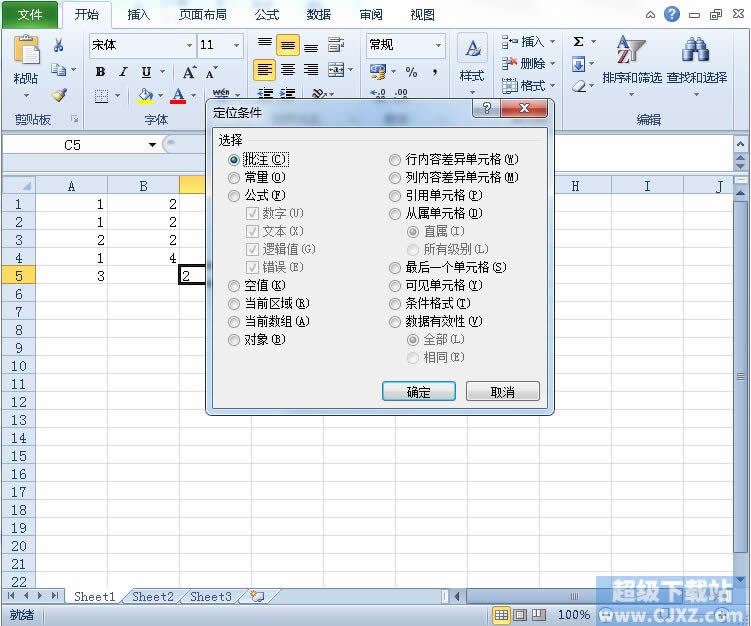Select the 批注 radio option
The width and height of the screenshot is (751, 626).
pos(234,160)
